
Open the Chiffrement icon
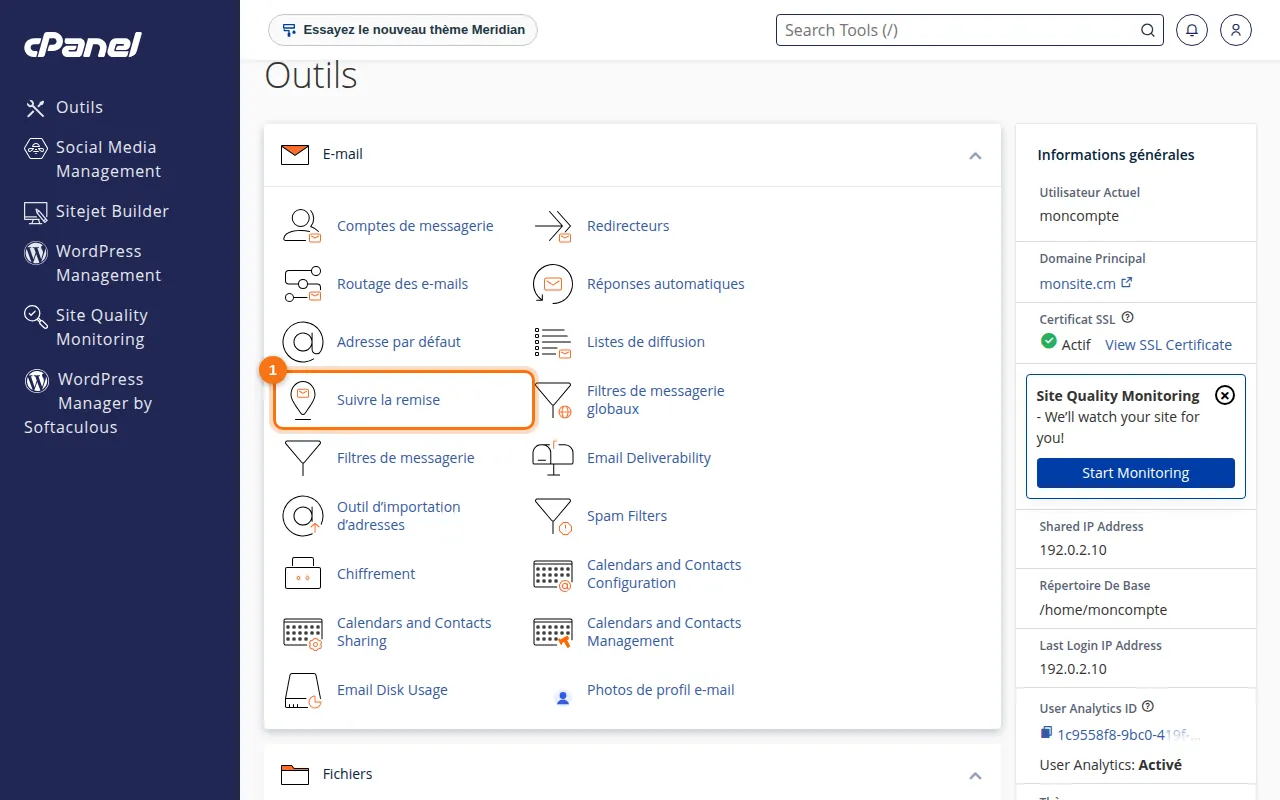(302, 574)
